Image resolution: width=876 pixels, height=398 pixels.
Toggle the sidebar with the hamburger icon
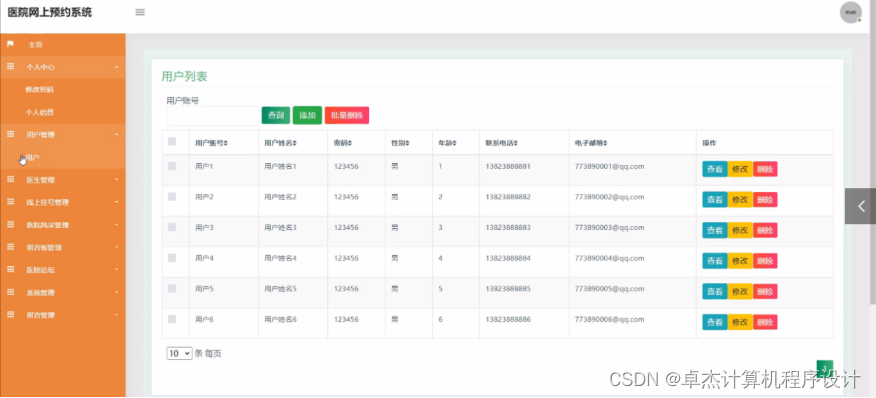coord(140,12)
